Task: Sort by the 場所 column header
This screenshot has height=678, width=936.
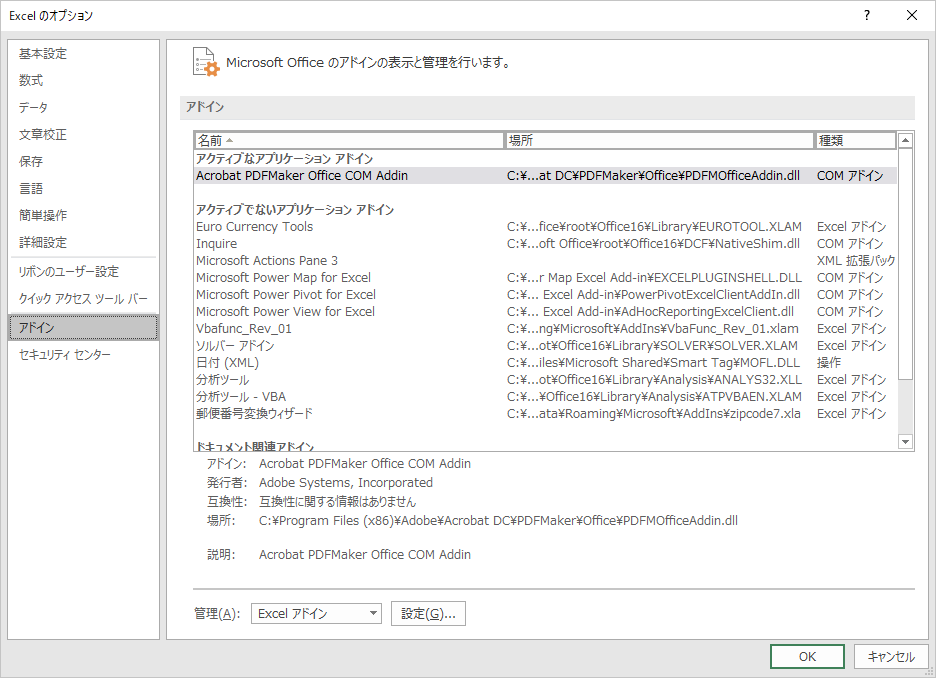Action: click(x=660, y=140)
